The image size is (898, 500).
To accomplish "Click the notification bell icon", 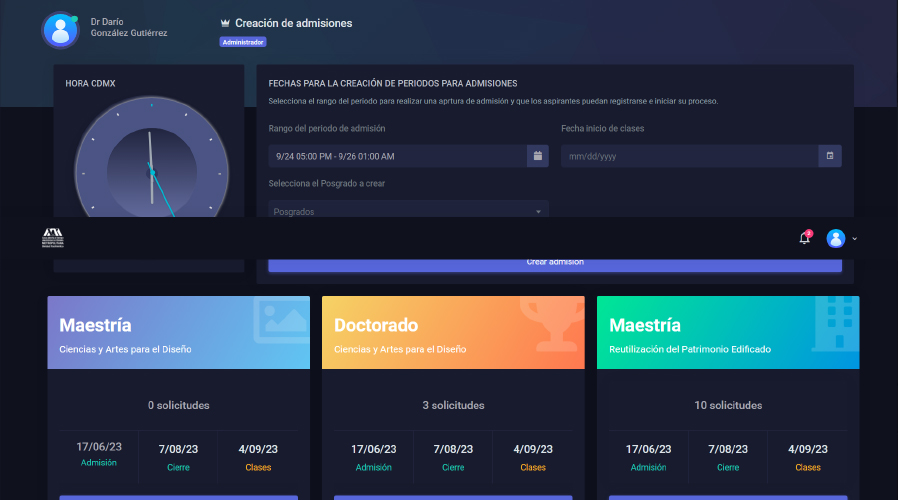I will pos(804,238).
